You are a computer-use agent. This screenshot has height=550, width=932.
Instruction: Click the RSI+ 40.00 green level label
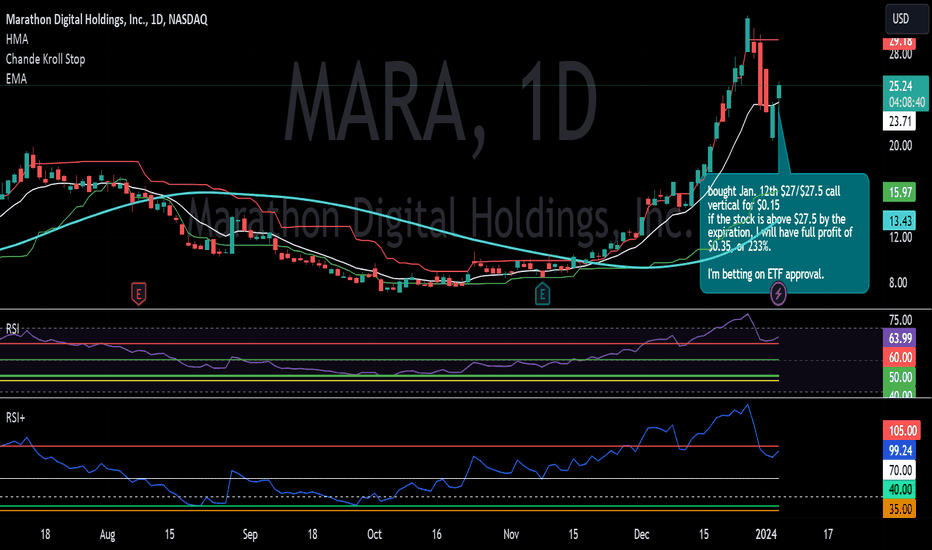coord(899,489)
